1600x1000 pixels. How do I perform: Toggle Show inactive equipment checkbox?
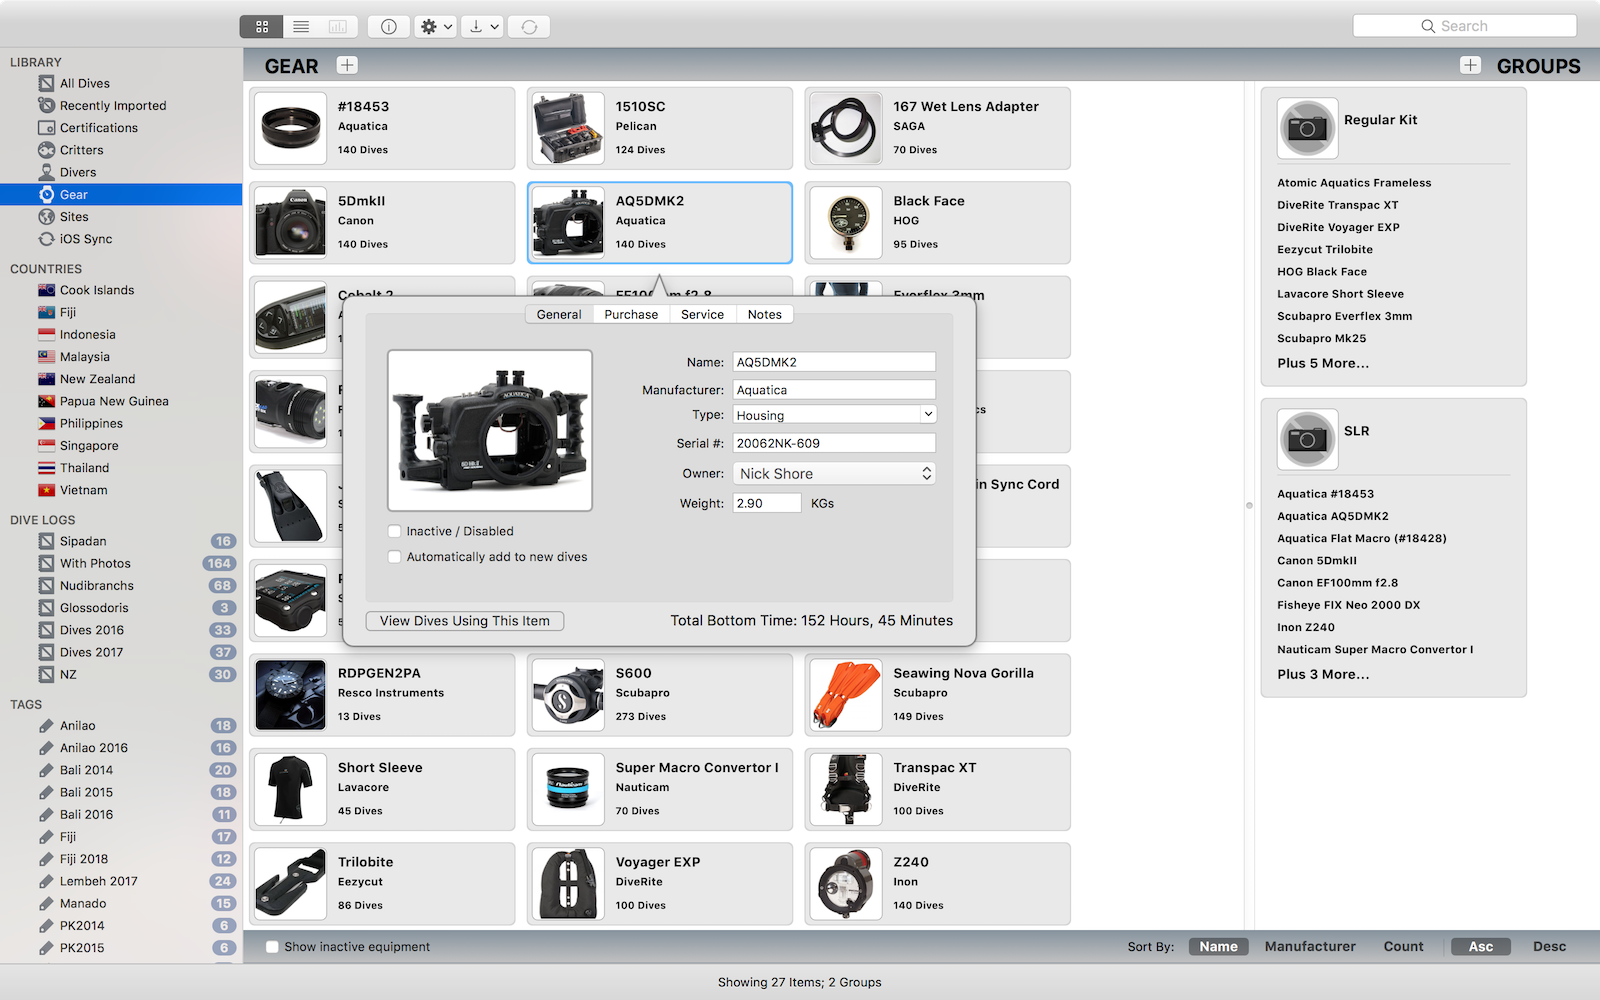(x=272, y=947)
